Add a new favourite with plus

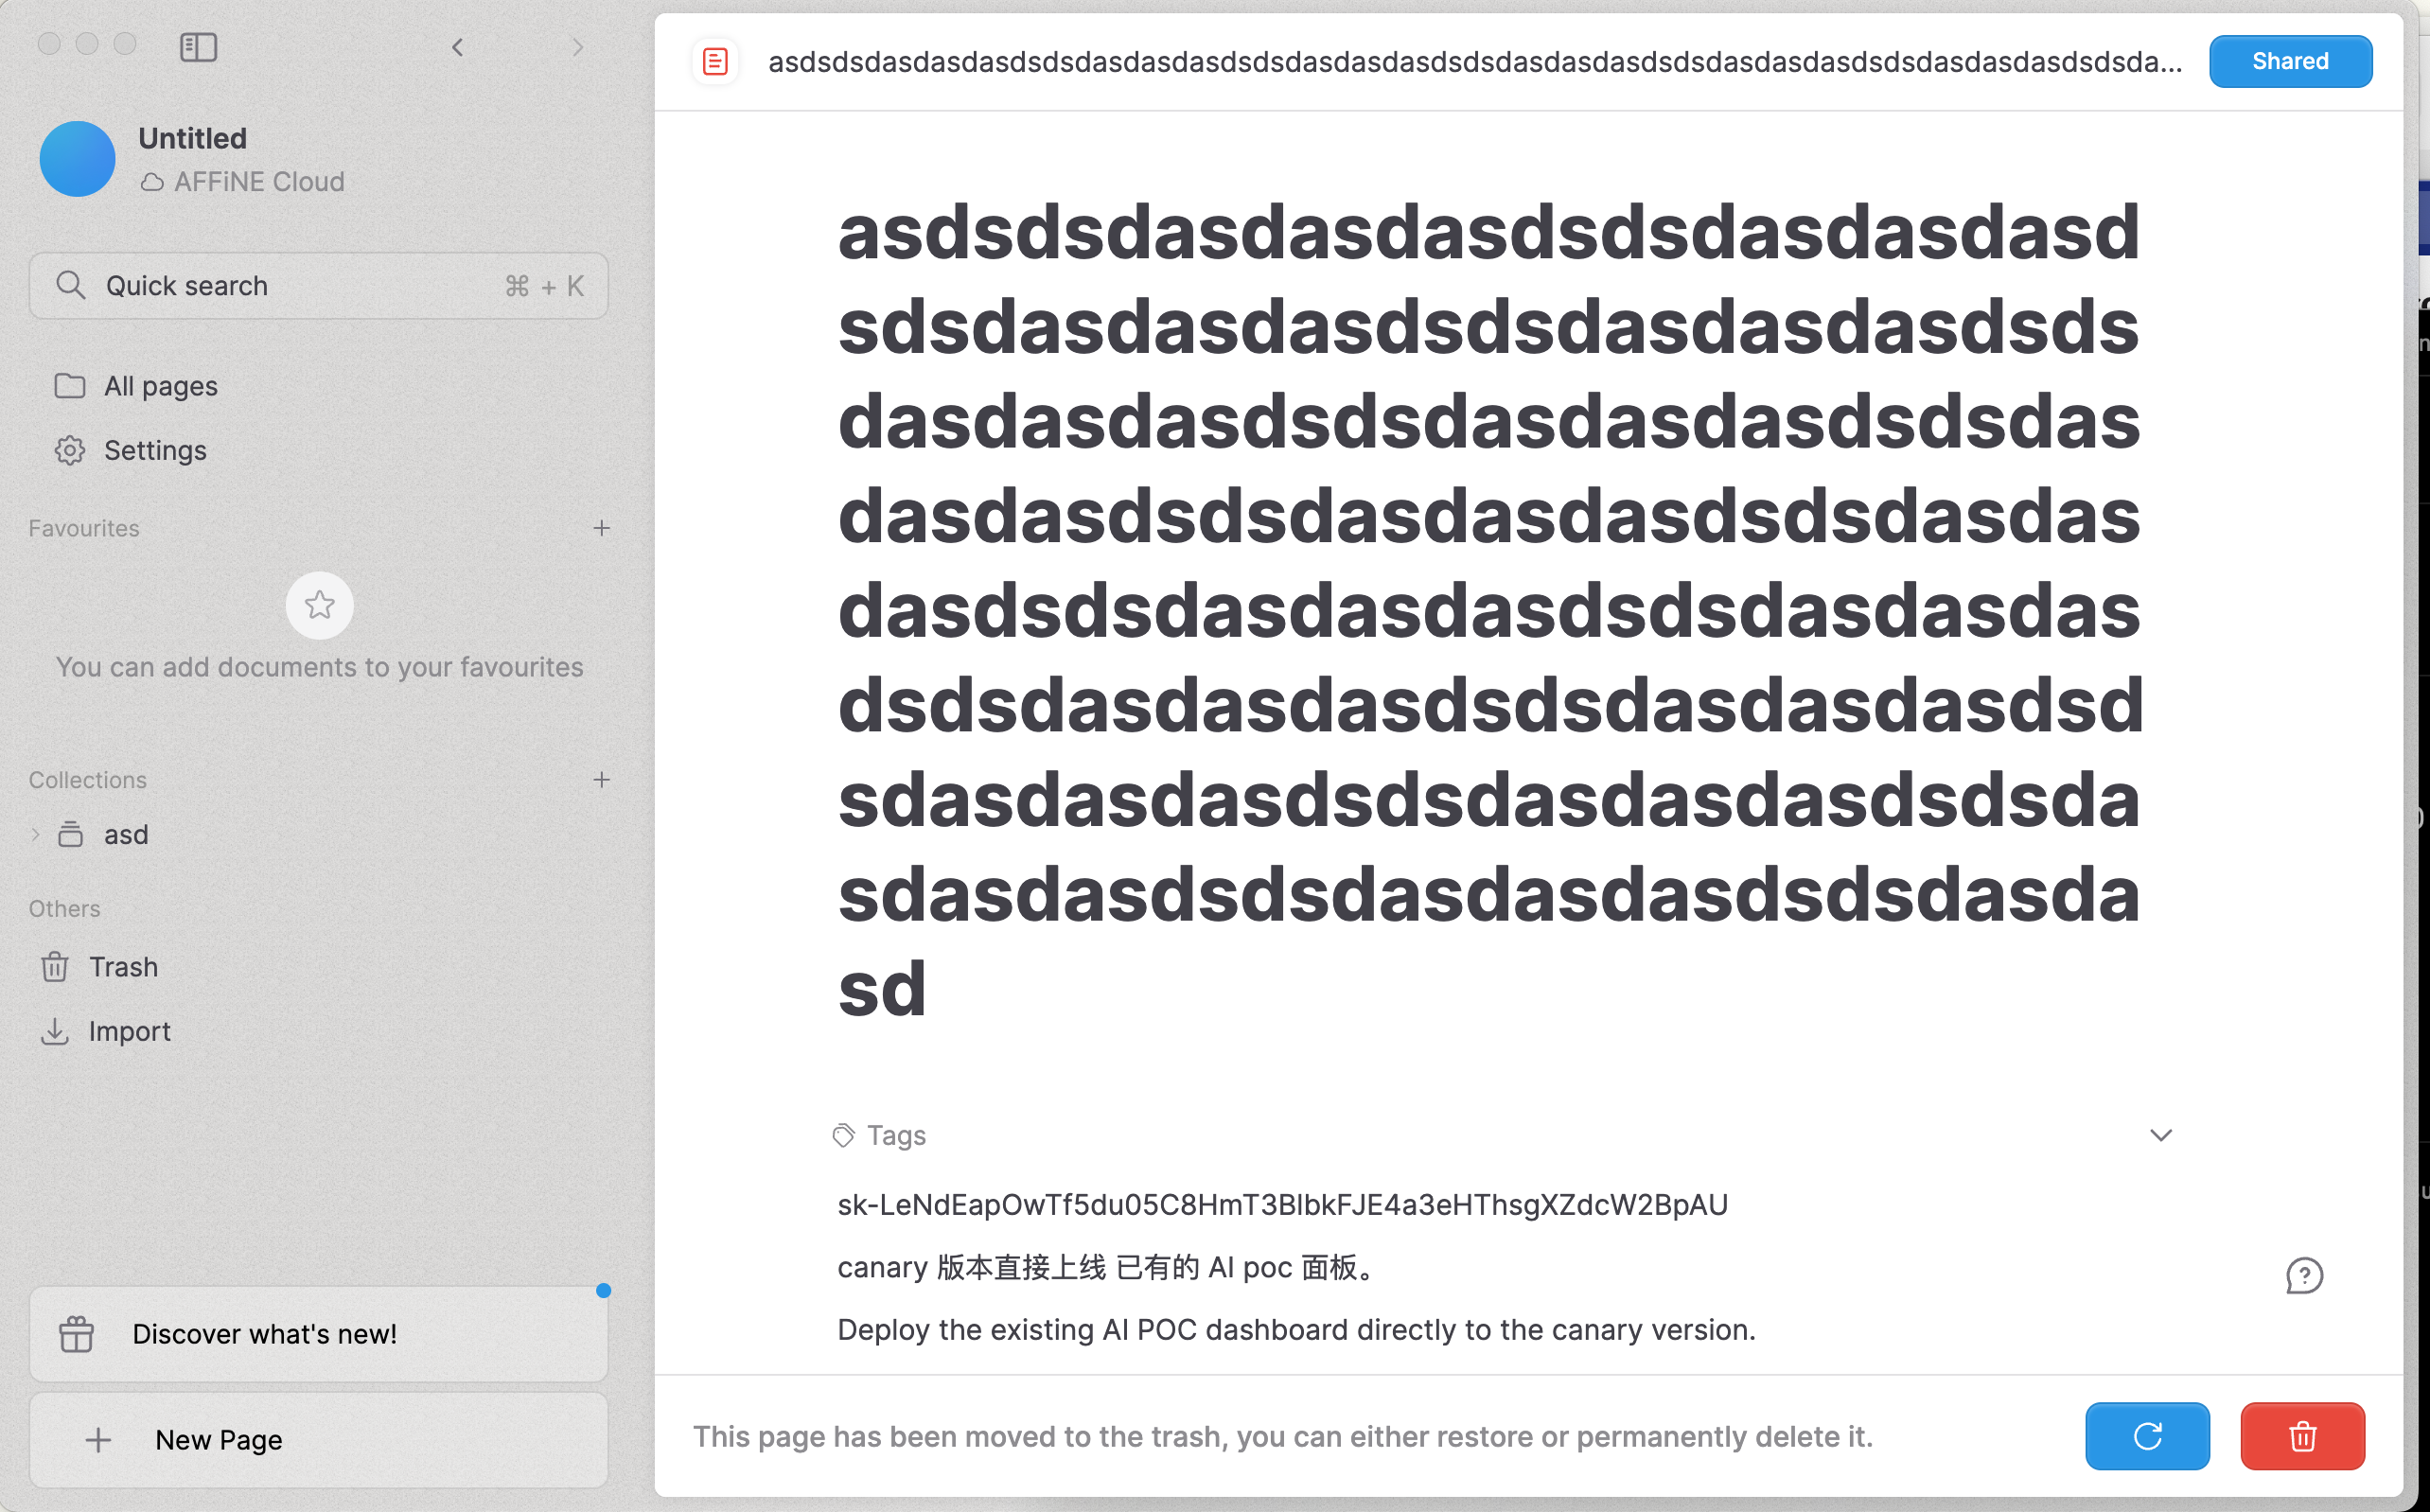coord(601,528)
